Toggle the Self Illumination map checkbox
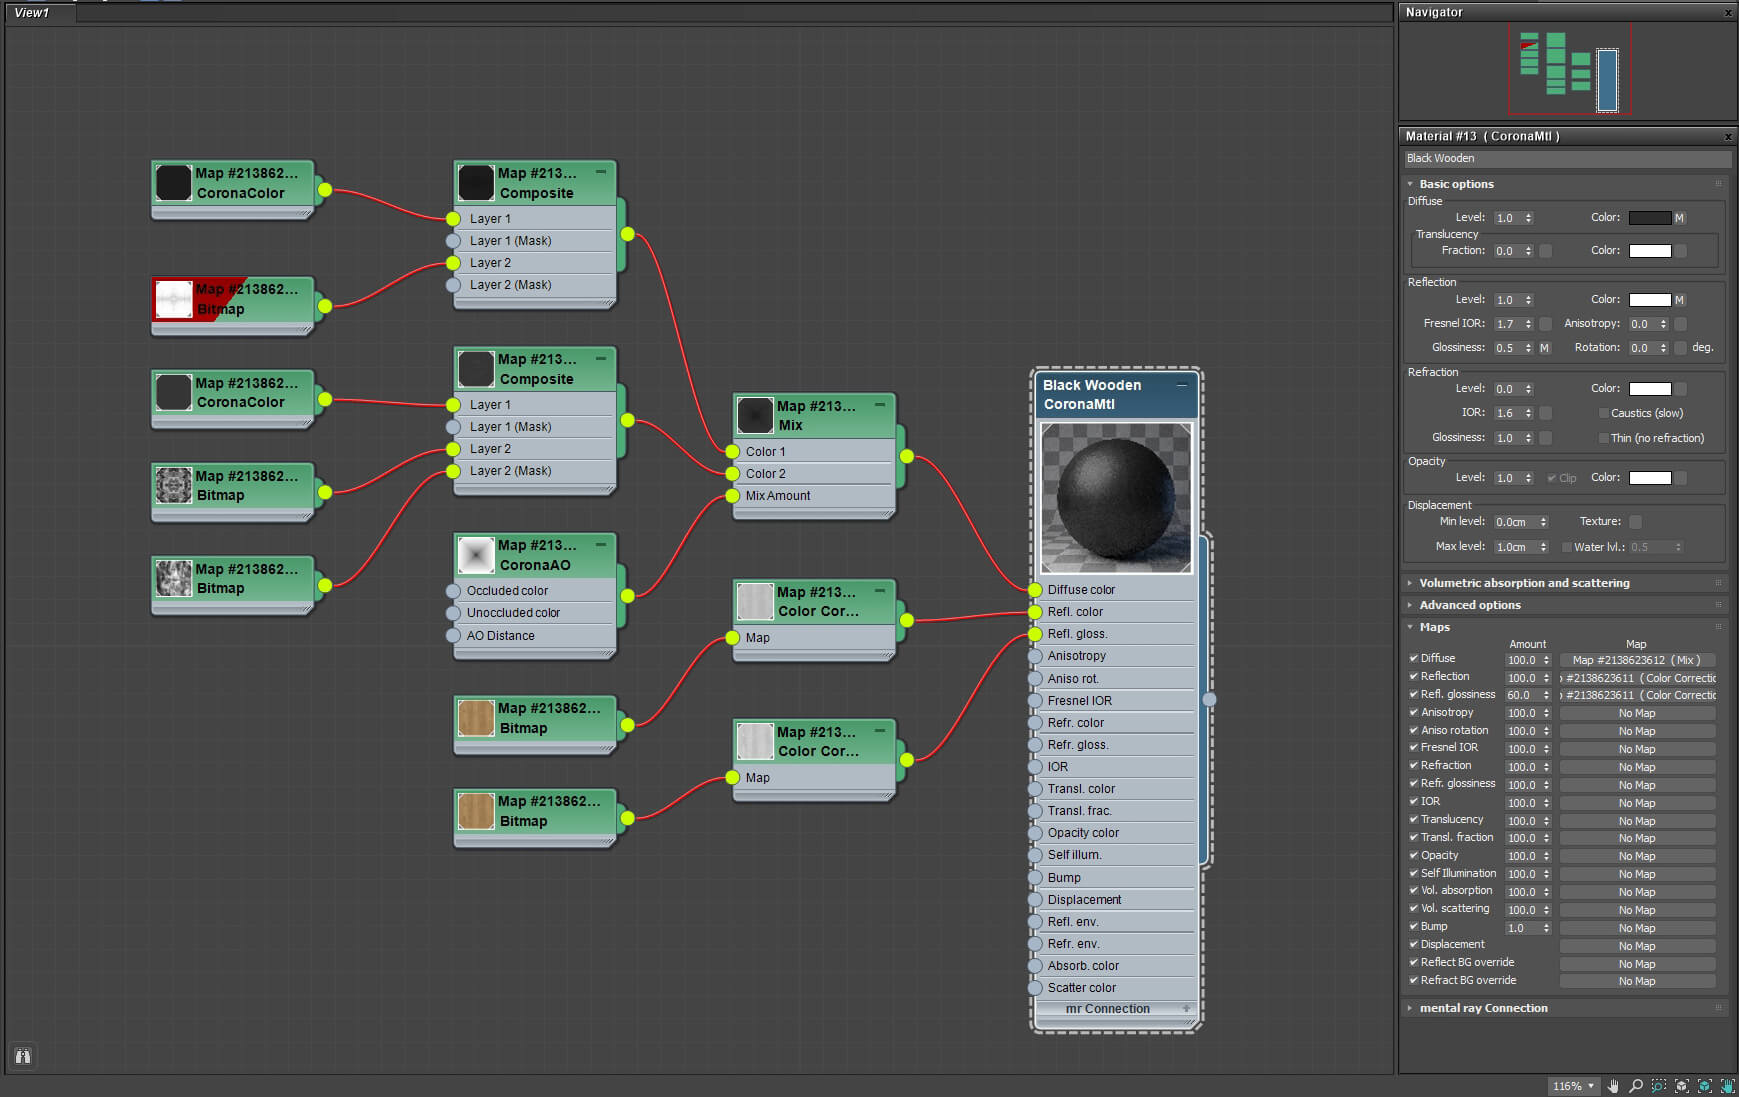1739x1097 pixels. click(x=1413, y=873)
